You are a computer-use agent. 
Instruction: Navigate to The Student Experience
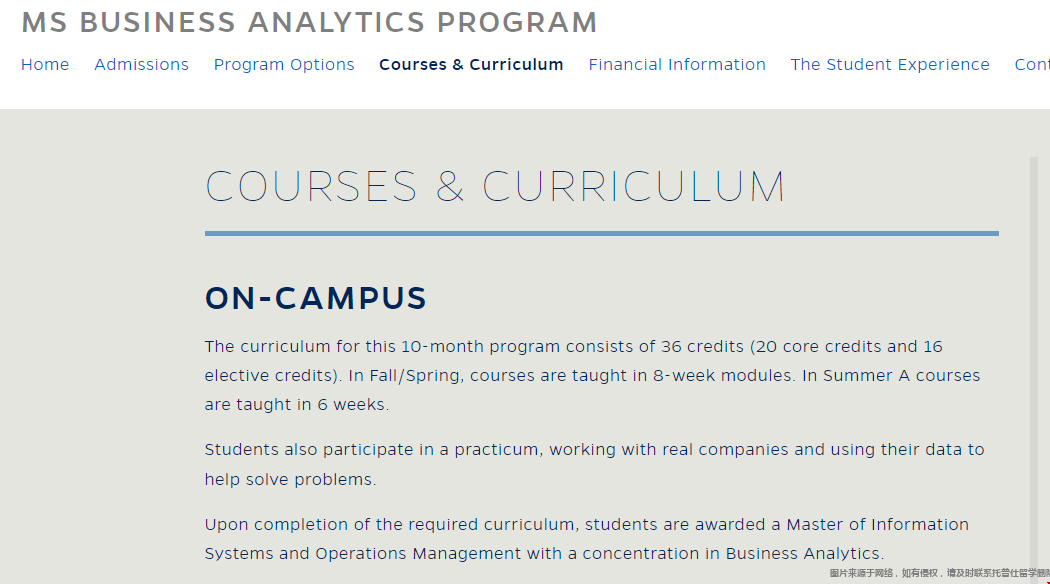click(890, 65)
